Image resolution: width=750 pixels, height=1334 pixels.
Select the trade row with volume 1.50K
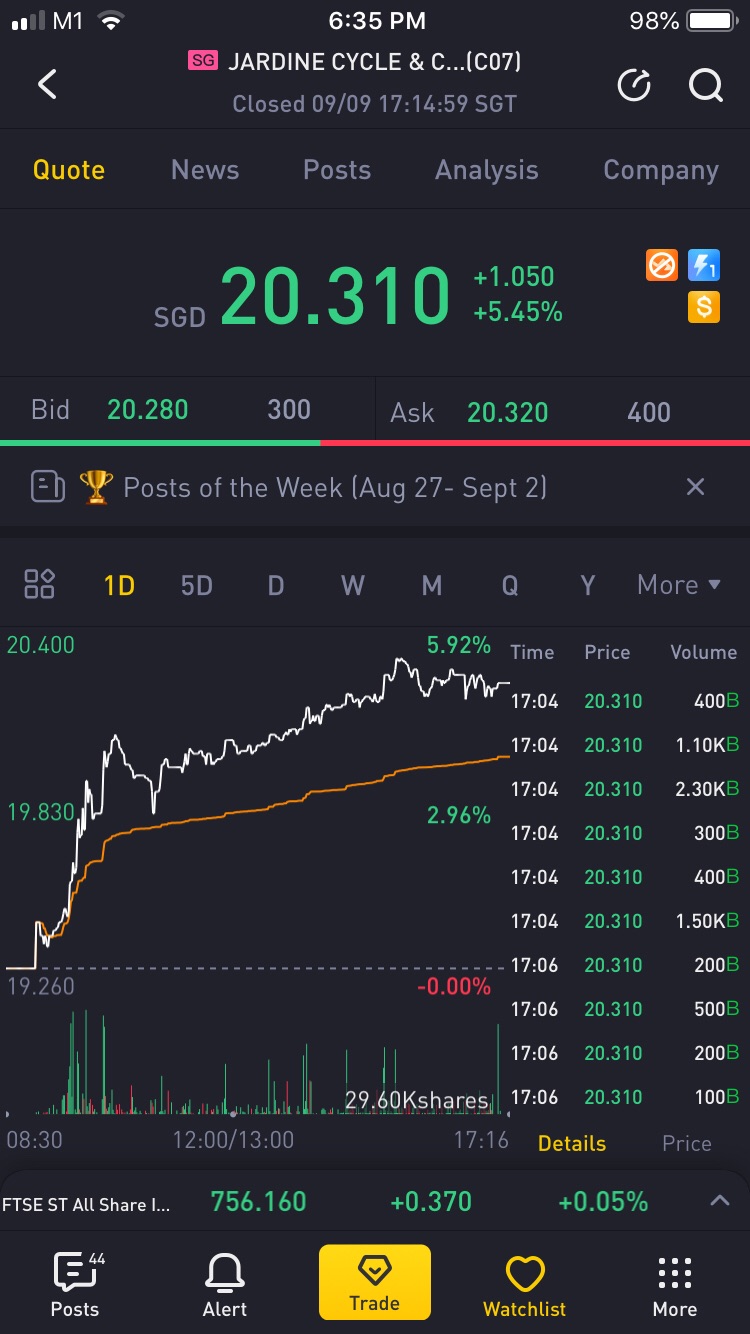pos(625,921)
